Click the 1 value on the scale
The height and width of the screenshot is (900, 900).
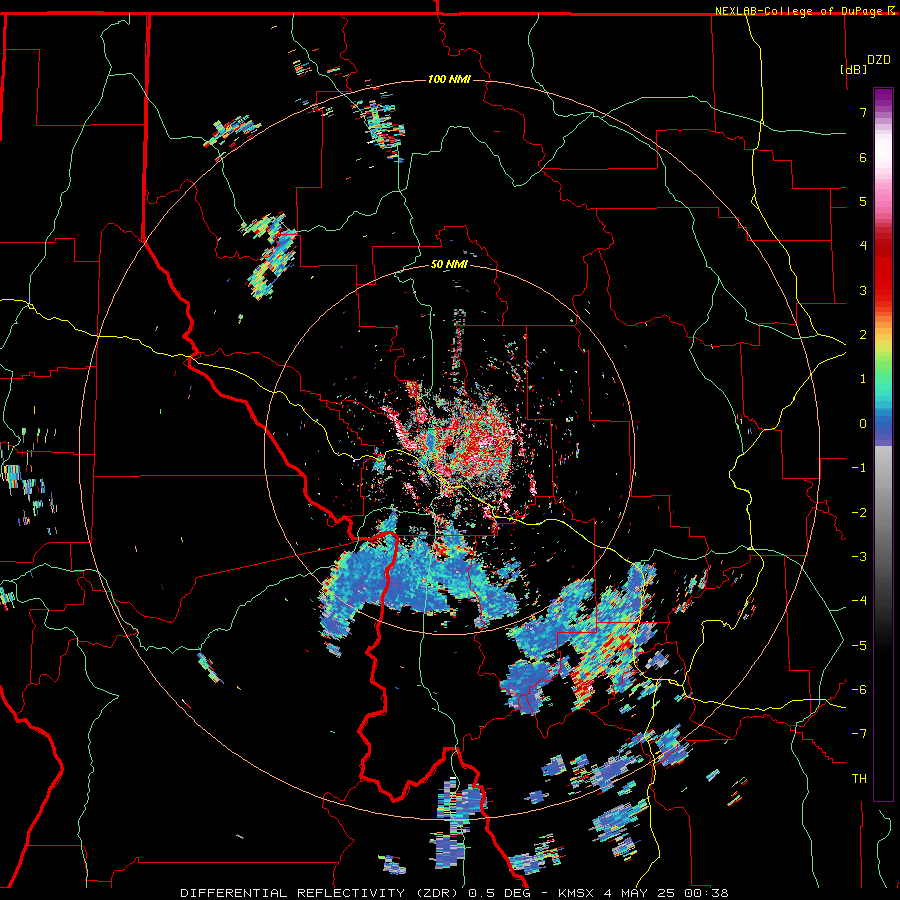click(x=863, y=379)
